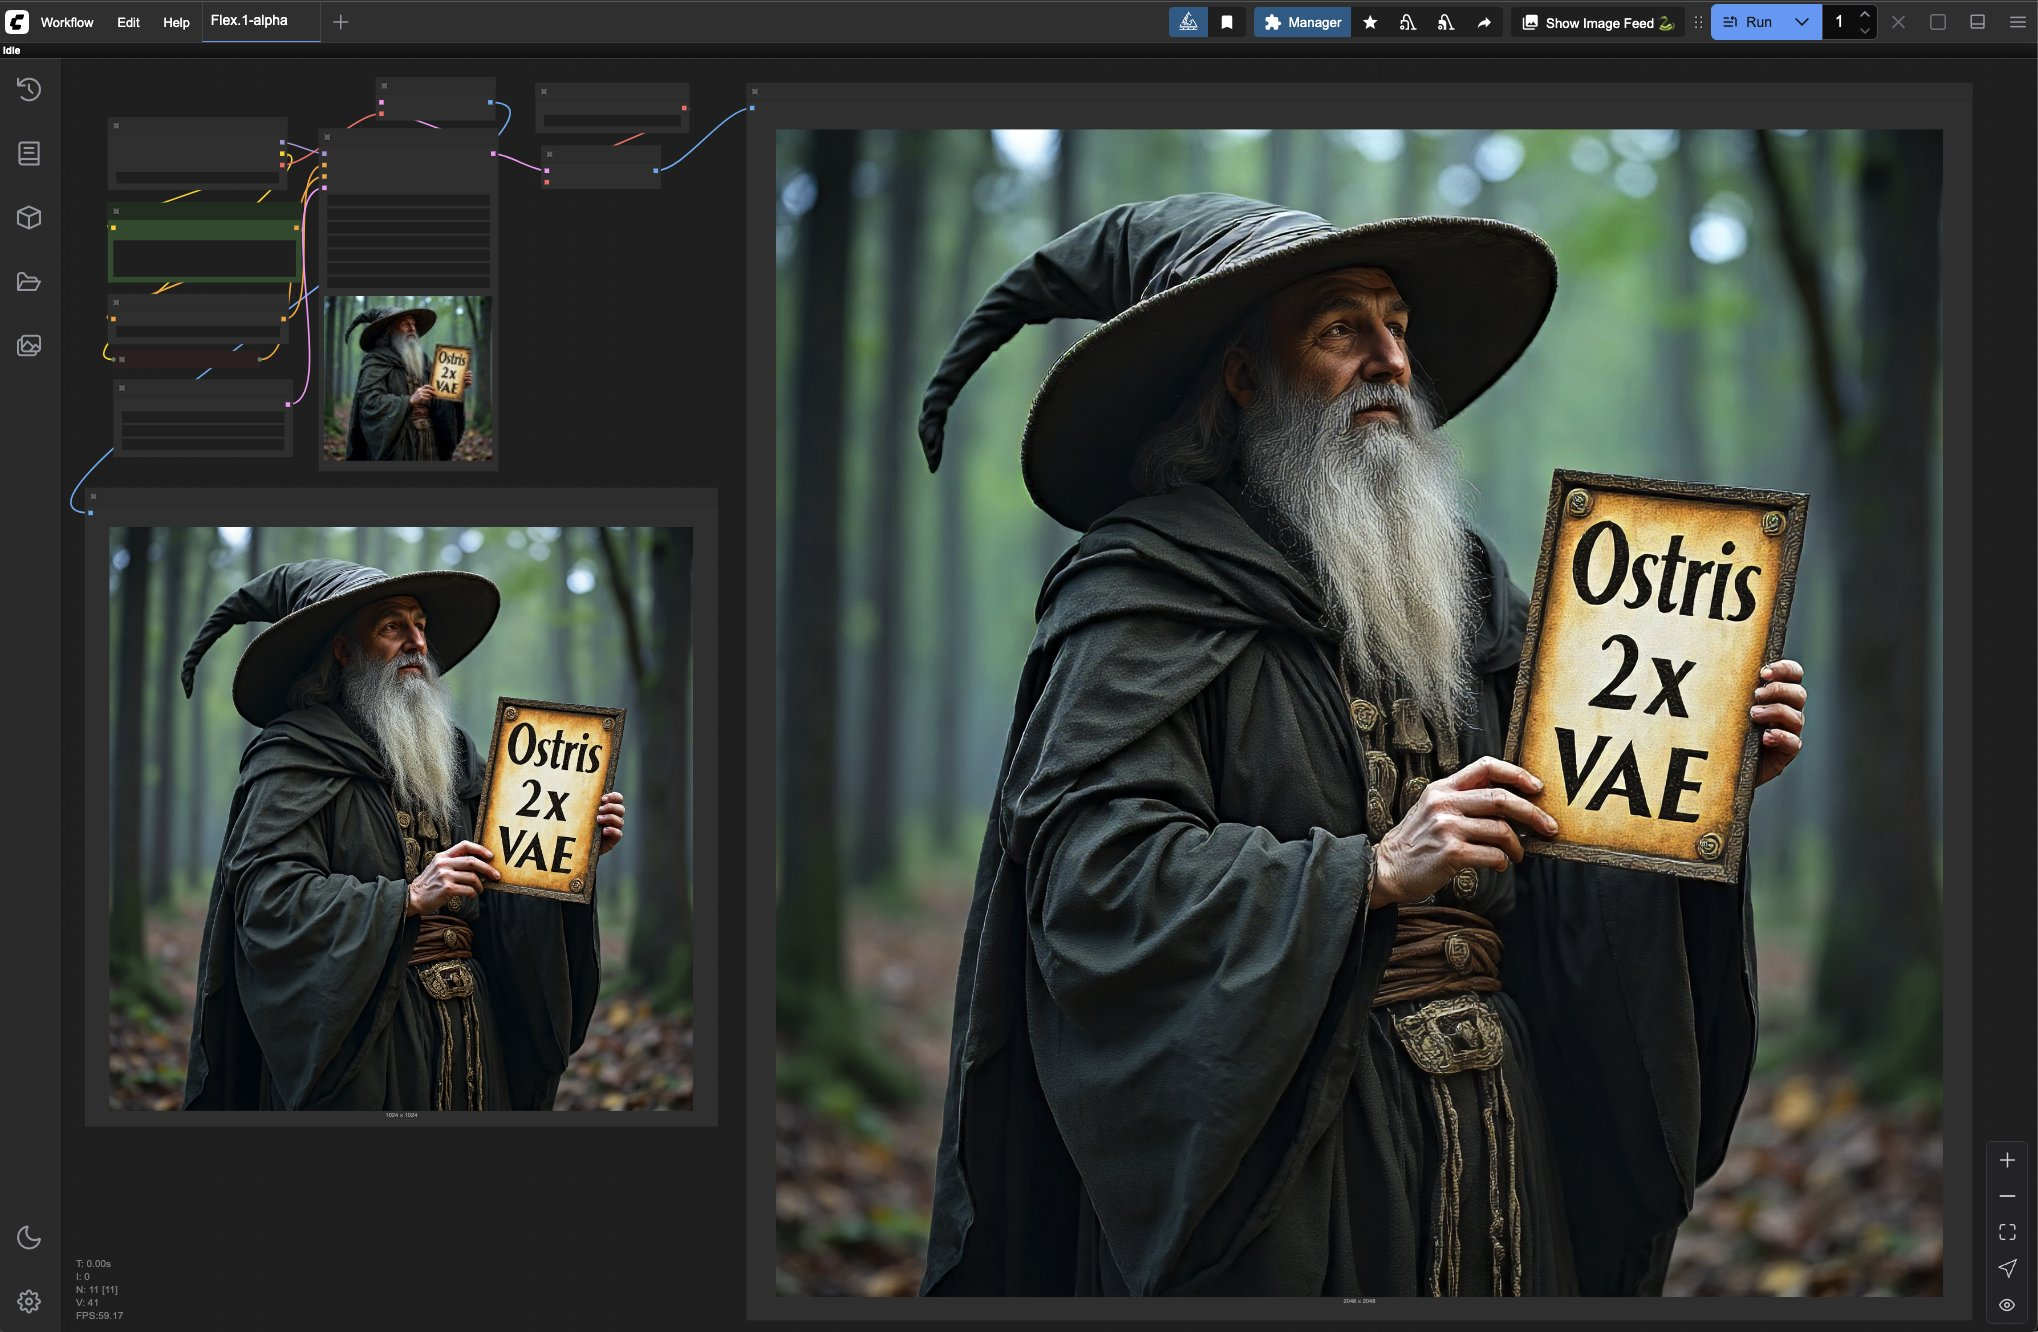Click the first unload models icon

pos(1408,22)
